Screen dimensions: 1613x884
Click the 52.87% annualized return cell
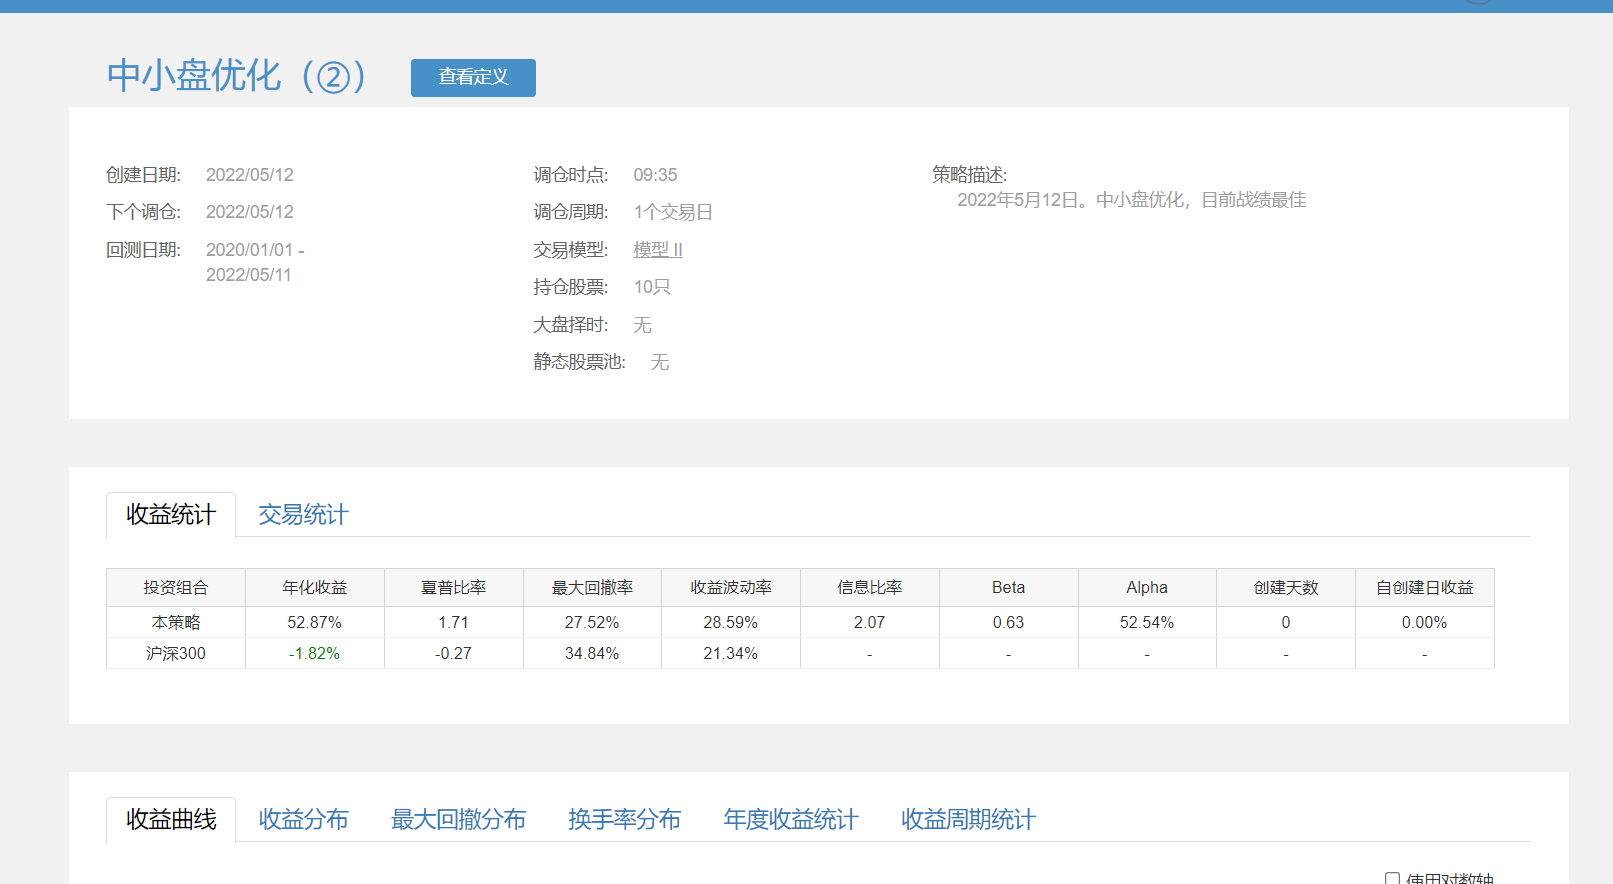coord(314,622)
